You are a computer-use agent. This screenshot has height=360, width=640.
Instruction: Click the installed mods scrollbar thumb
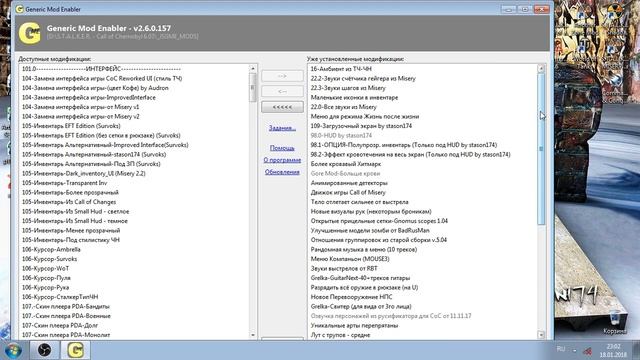pos(541,149)
